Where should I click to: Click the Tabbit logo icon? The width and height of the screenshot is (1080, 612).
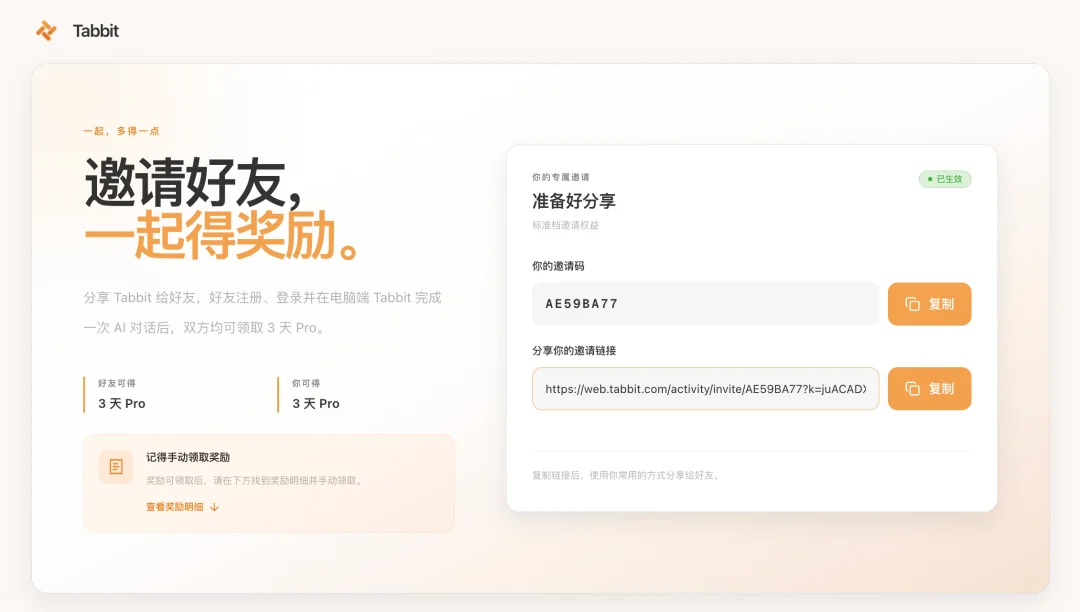46,30
